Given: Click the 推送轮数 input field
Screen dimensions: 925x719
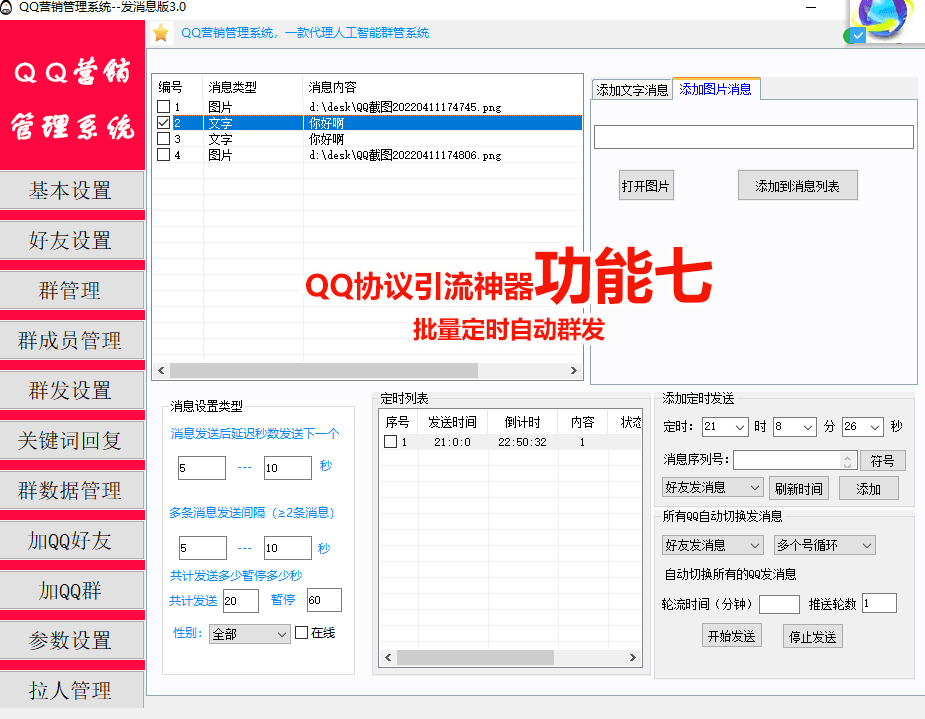Looking at the screenshot, I should click(880, 603).
